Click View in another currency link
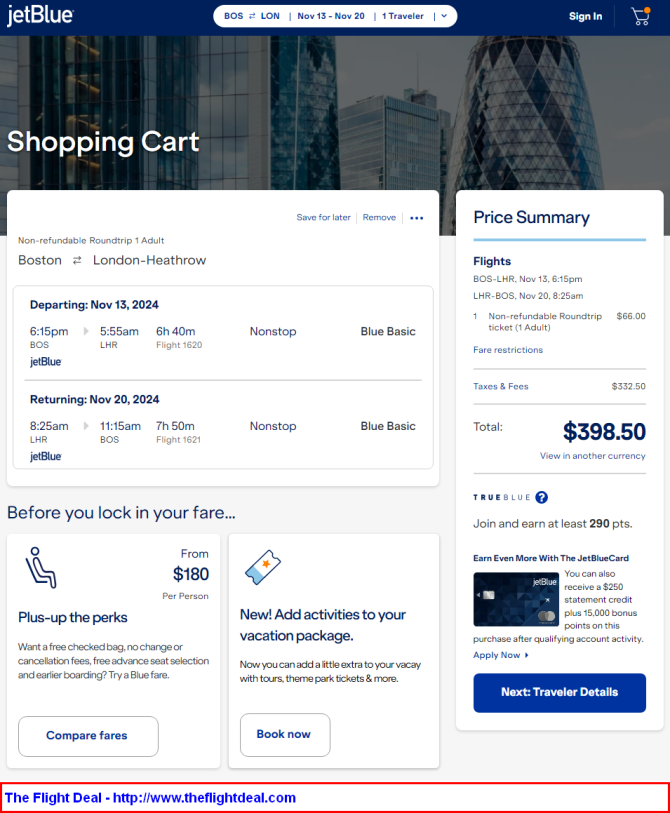 (x=592, y=456)
